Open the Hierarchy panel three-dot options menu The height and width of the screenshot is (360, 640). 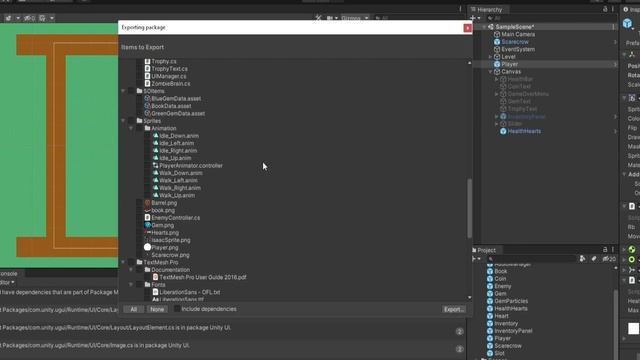pos(613,9)
